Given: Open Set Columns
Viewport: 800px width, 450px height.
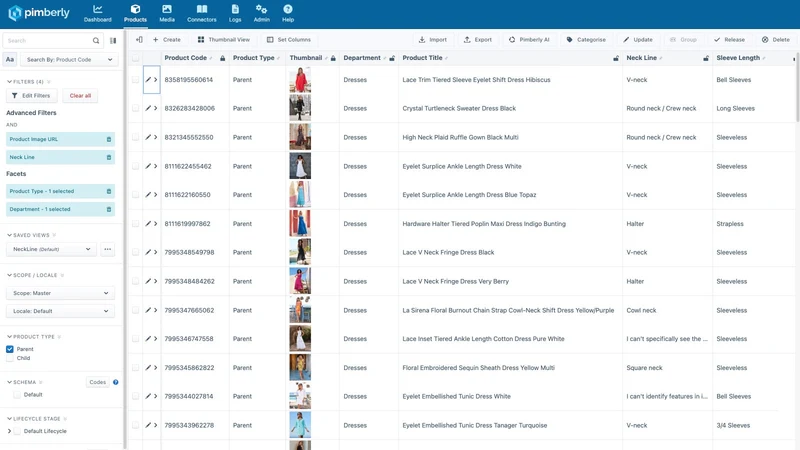Looking at the screenshot, I should [289, 39].
